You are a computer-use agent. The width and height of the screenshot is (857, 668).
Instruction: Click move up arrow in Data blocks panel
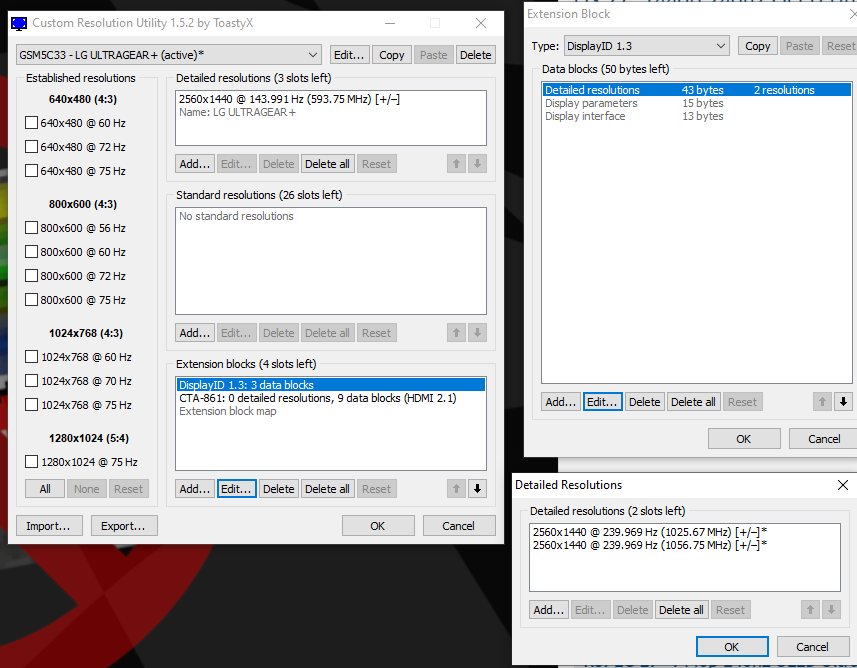click(x=822, y=402)
